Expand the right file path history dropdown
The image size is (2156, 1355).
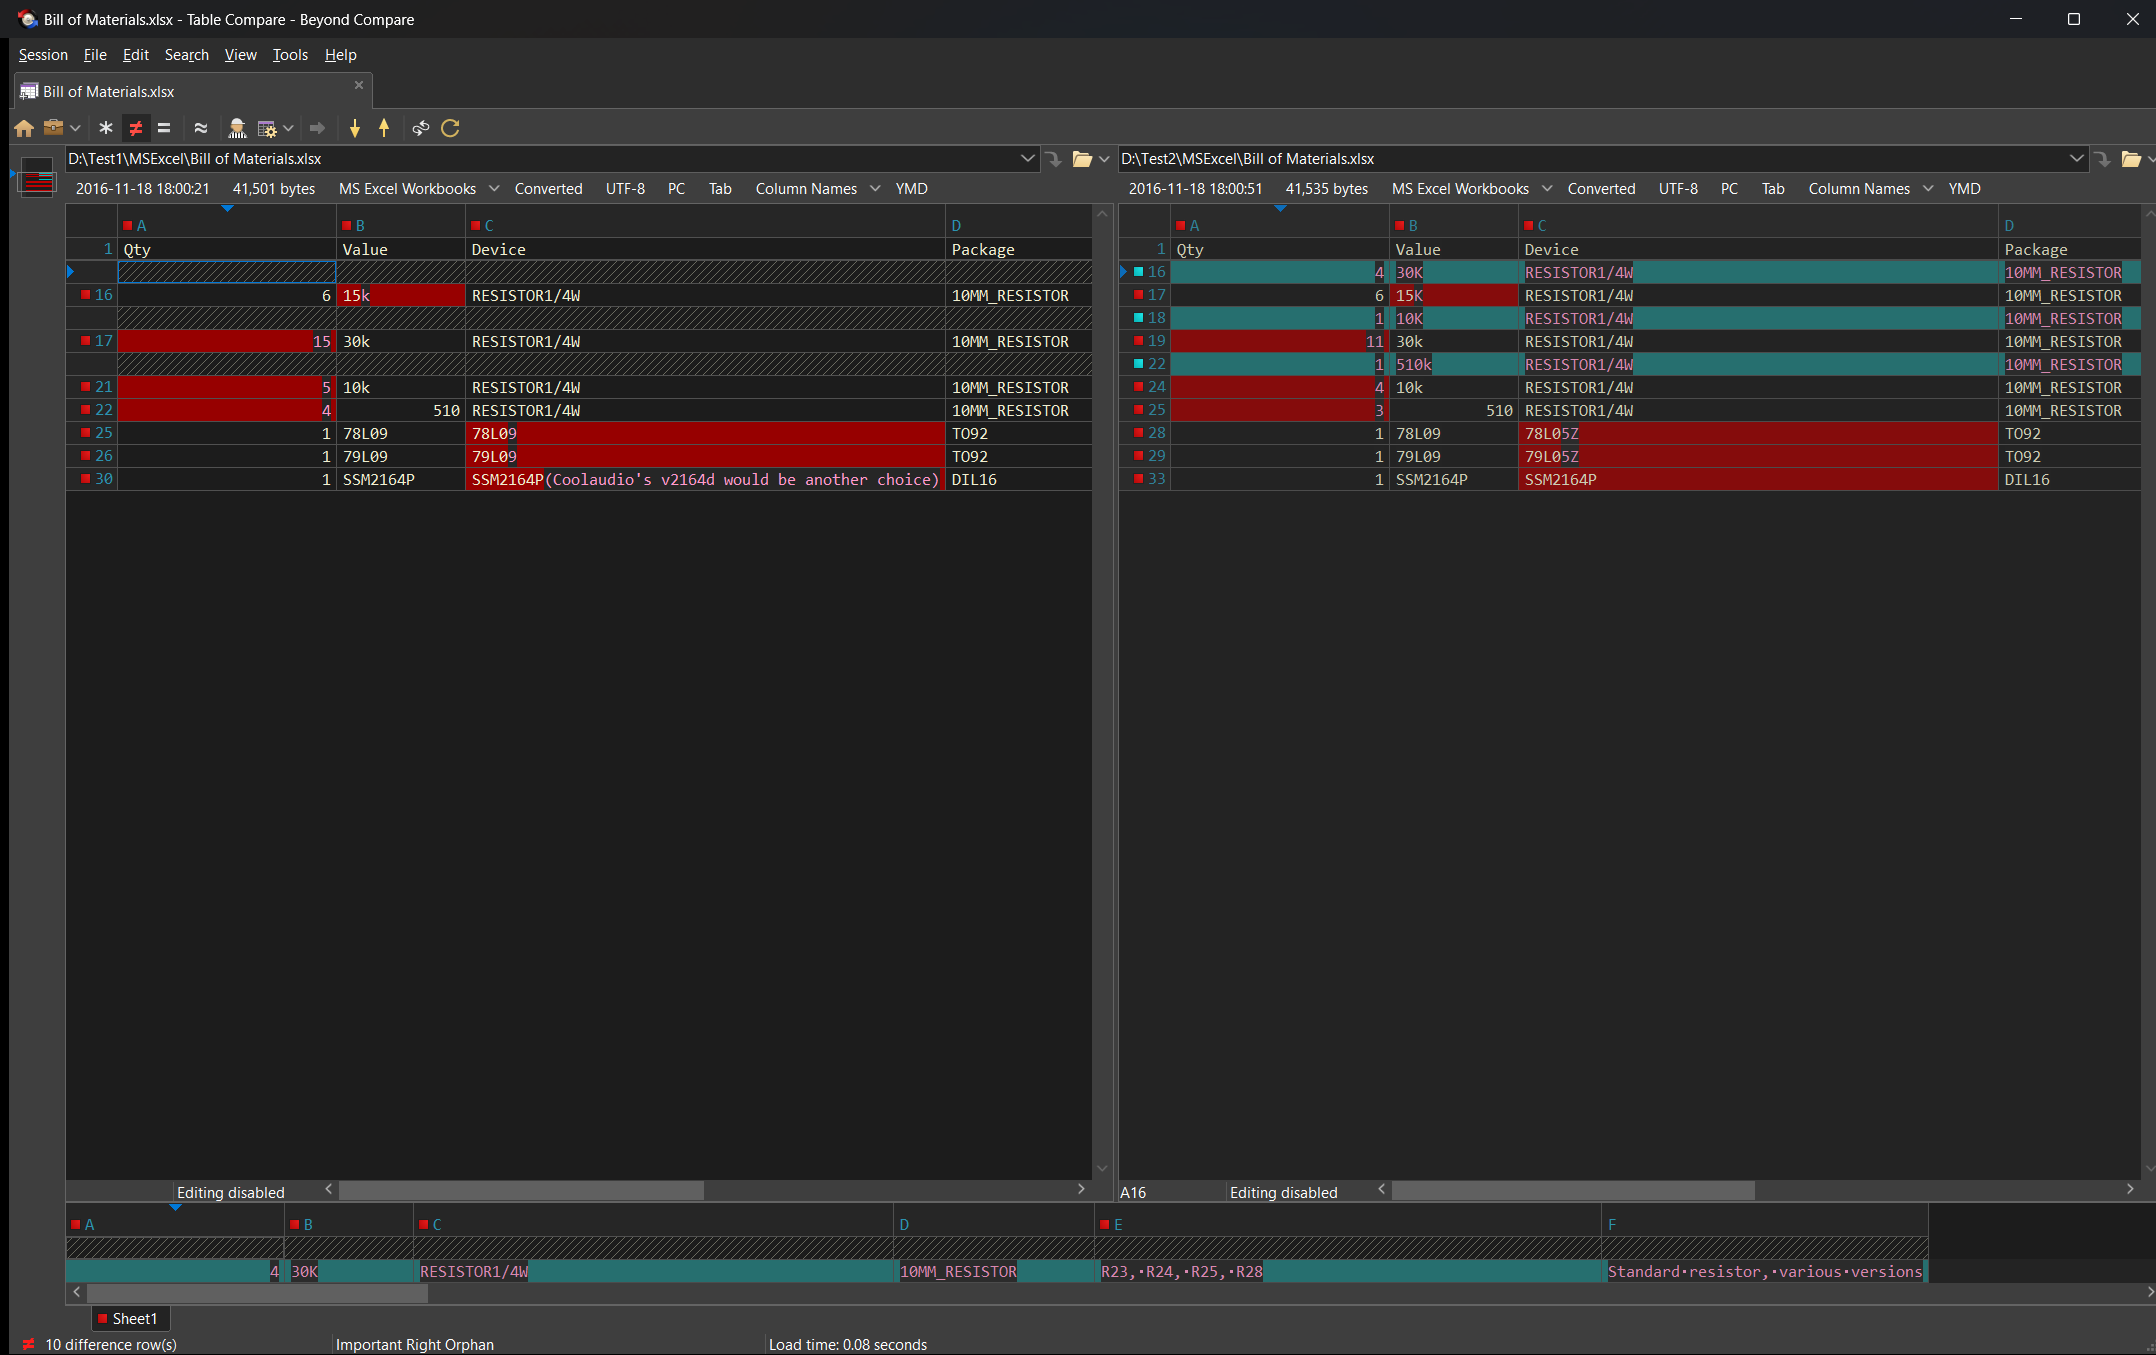tap(2076, 159)
